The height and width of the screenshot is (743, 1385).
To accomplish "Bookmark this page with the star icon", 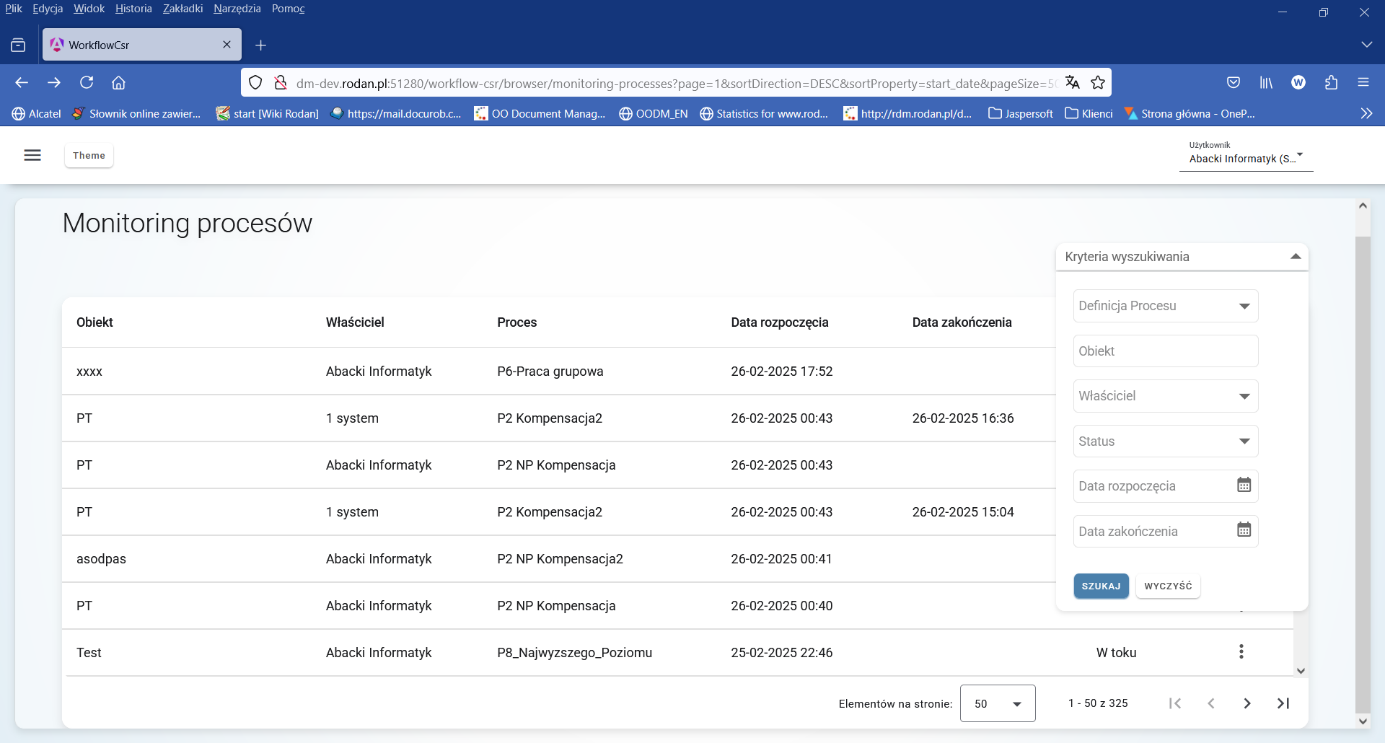I will 1097,82.
